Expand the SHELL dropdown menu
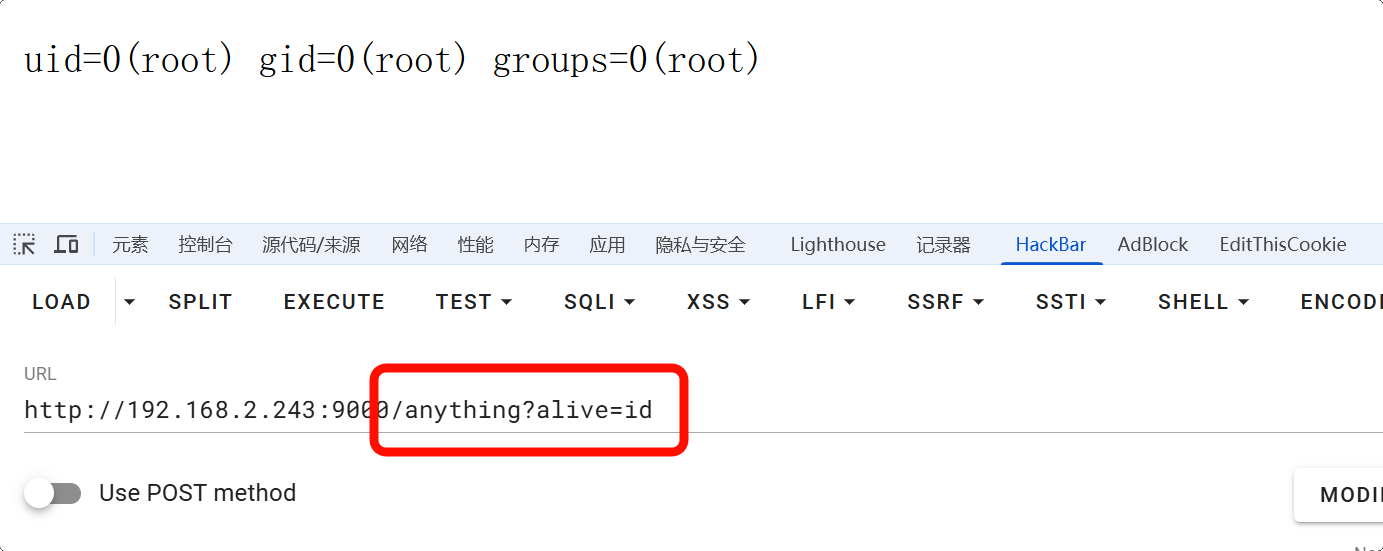This screenshot has width=1383, height=551. click(x=1203, y=302)
